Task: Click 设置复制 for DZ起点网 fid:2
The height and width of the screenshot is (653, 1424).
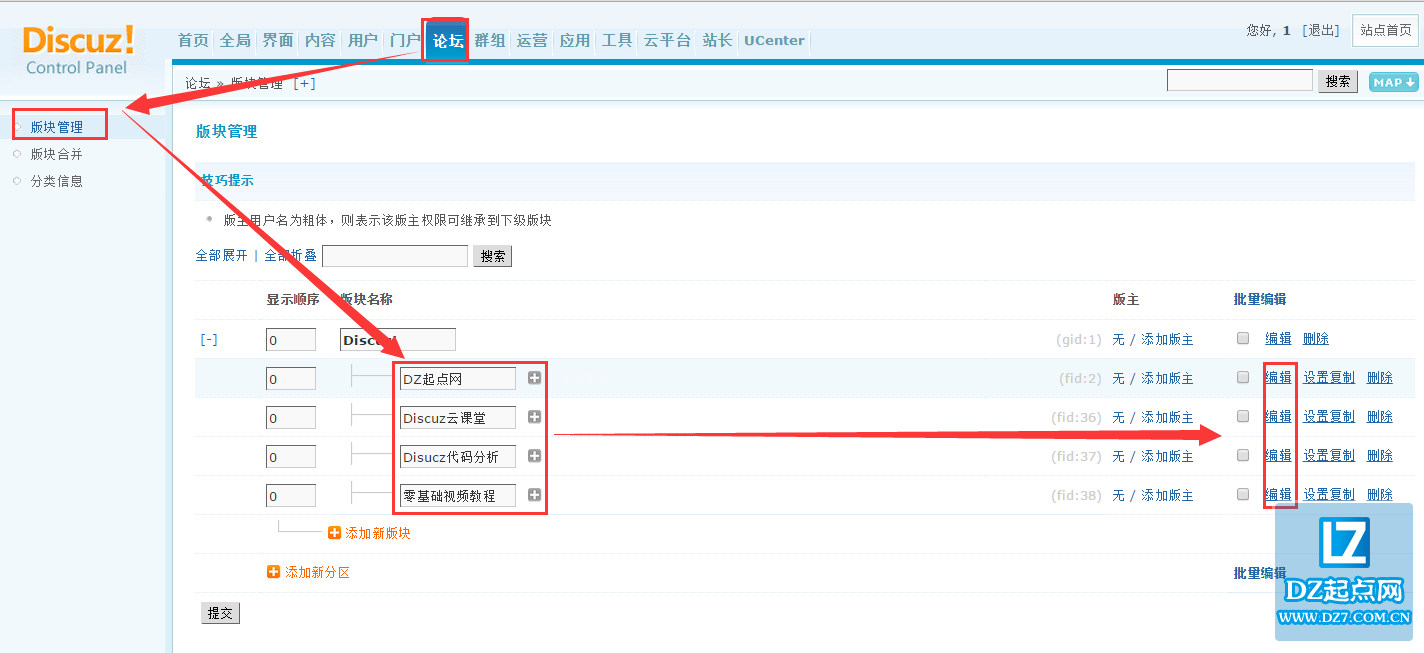Action: pos(1329,378)
